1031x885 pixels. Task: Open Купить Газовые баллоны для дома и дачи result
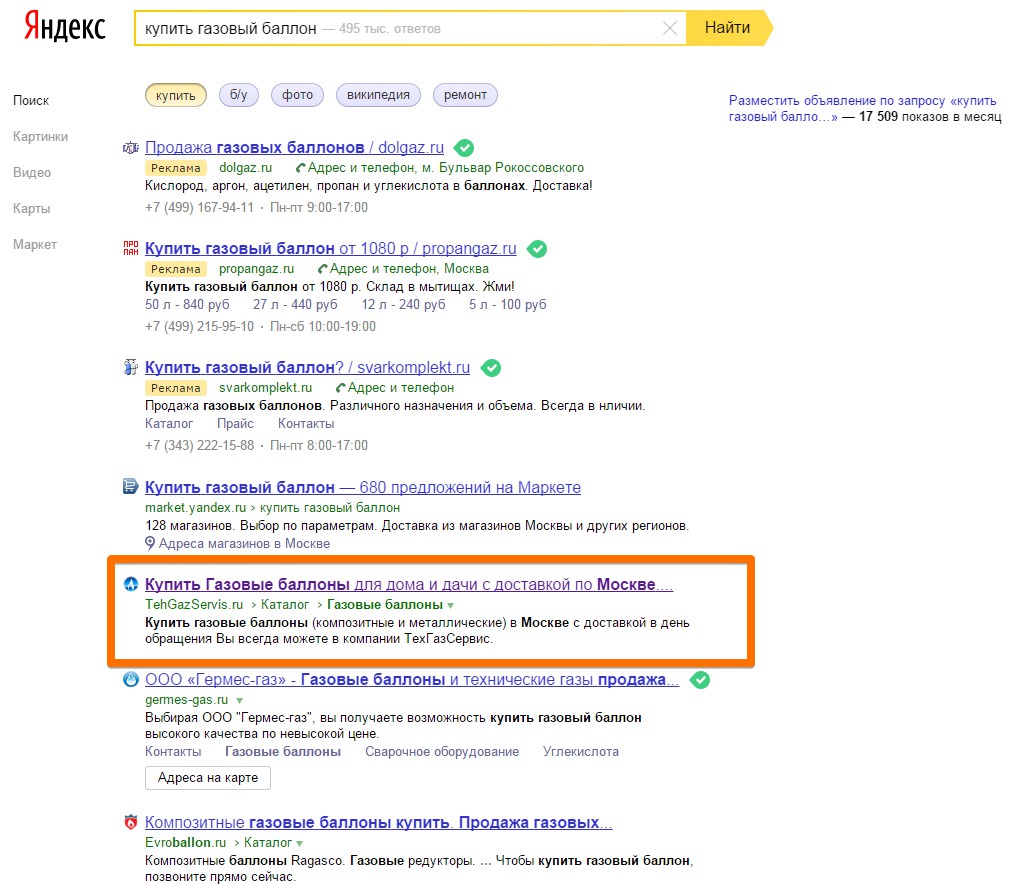click(x=408, y=585)
